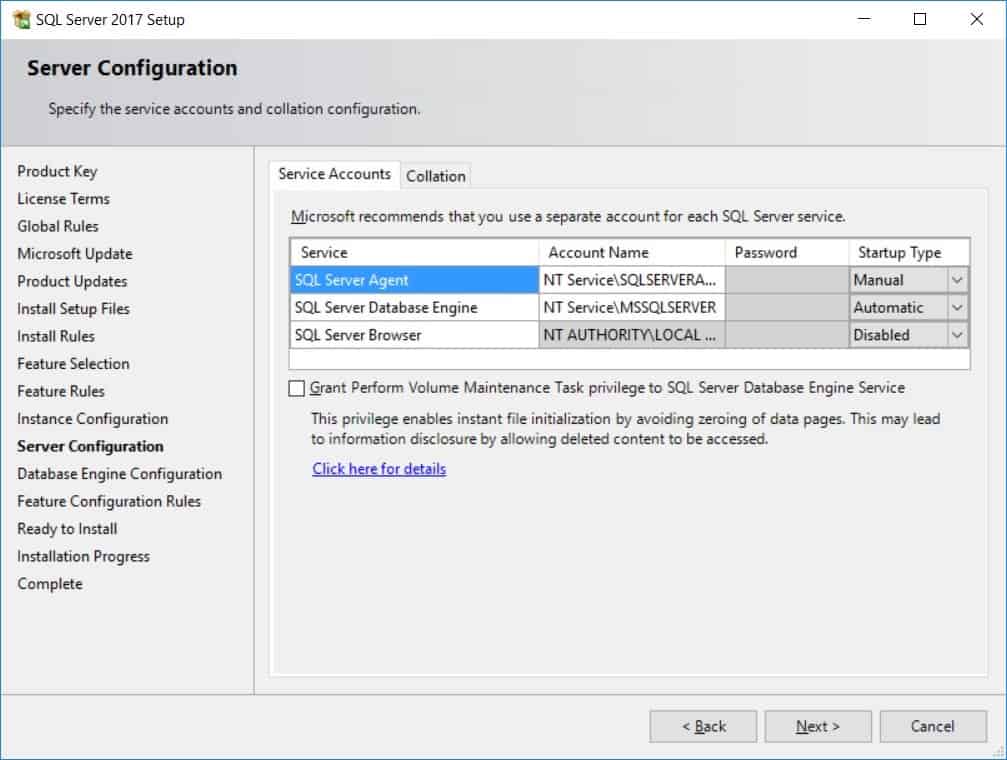Click Feature Selection step
The image size is (1007, 760).
pos(73,364)
